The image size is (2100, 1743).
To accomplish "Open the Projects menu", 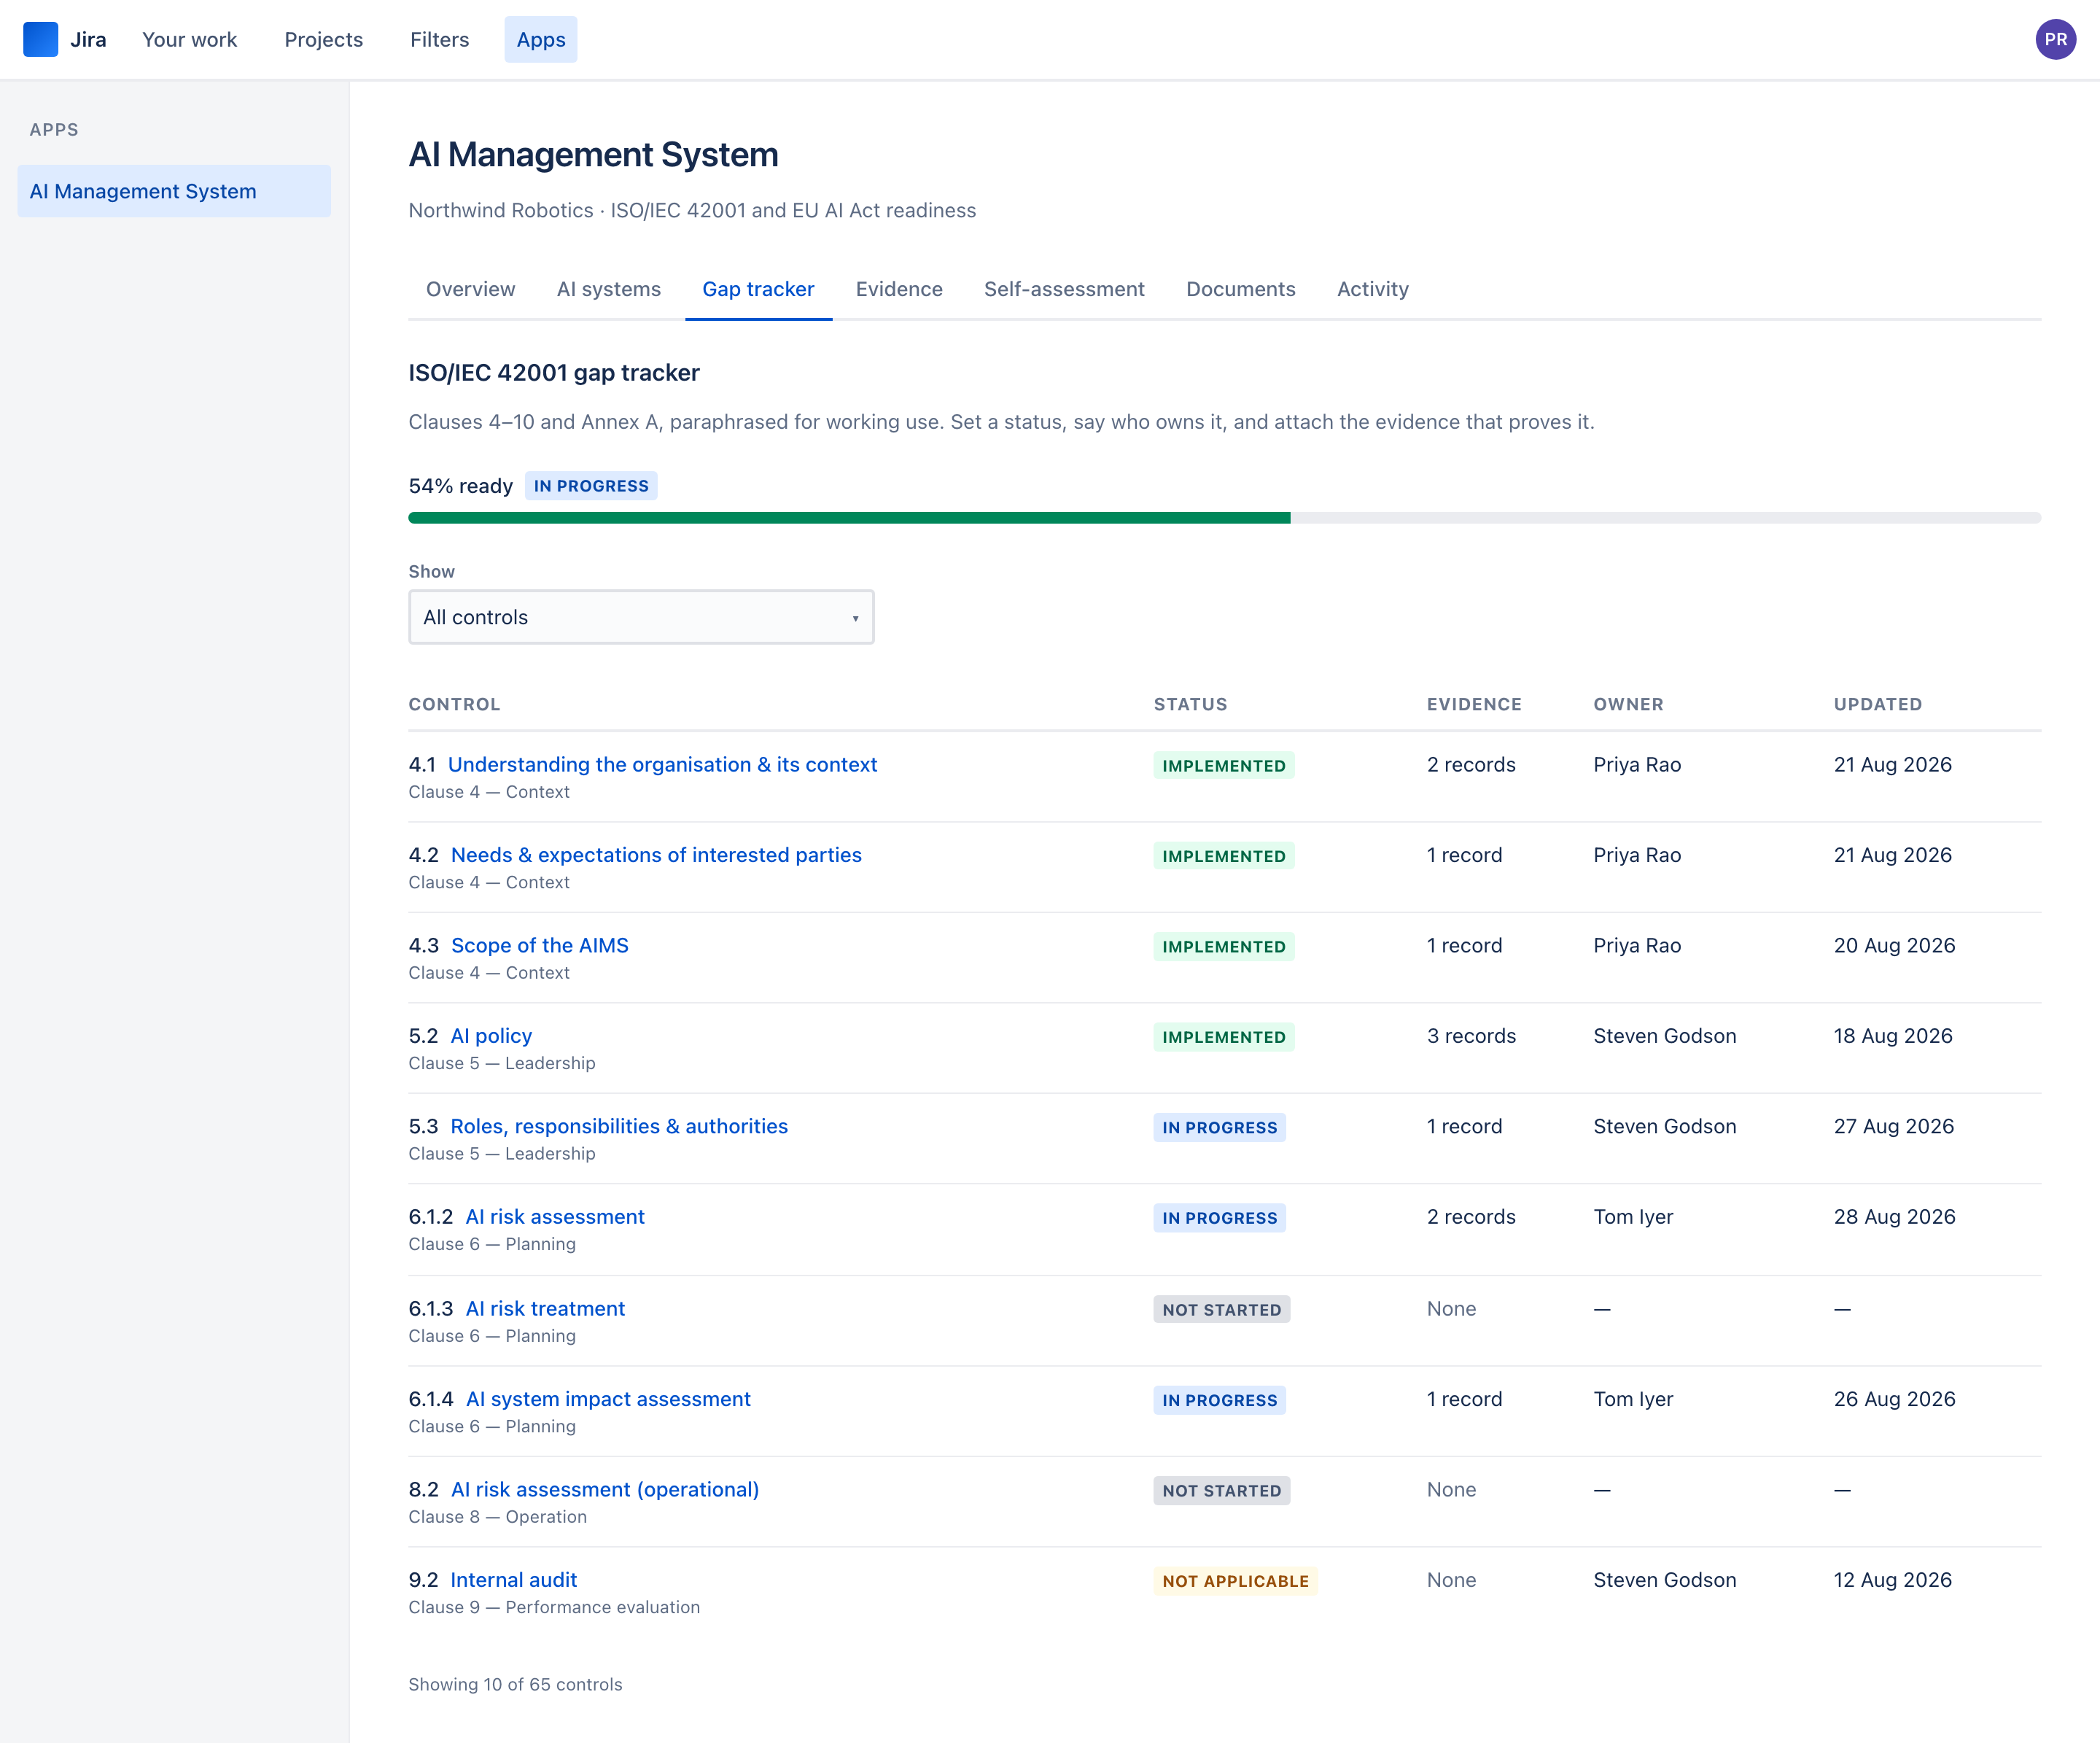I will coord(323,39).
